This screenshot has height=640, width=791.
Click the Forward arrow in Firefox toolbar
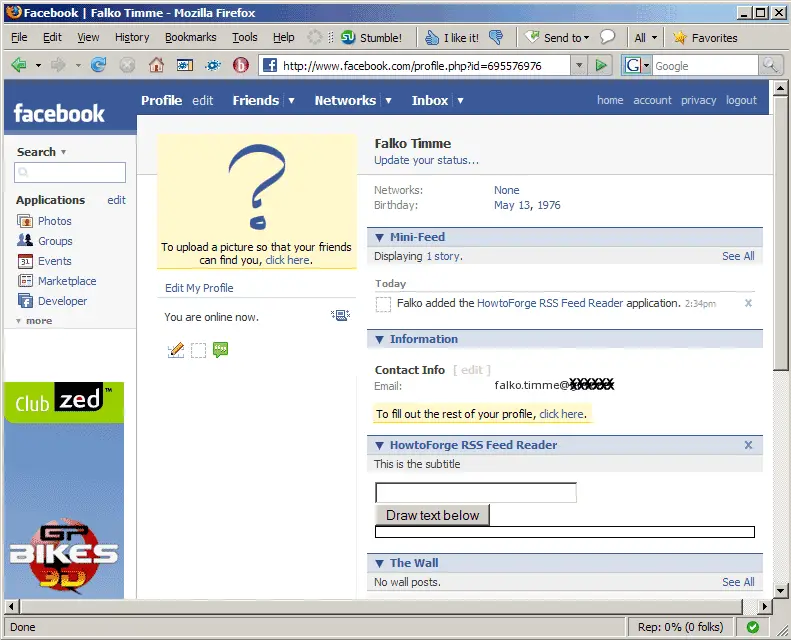click(58, 65)
